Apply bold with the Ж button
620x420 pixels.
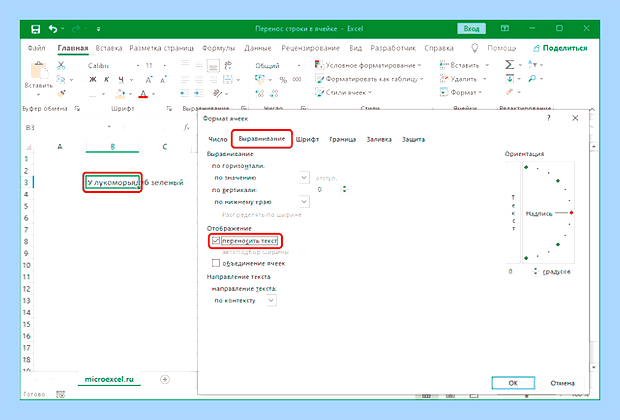tap(93, 79)
